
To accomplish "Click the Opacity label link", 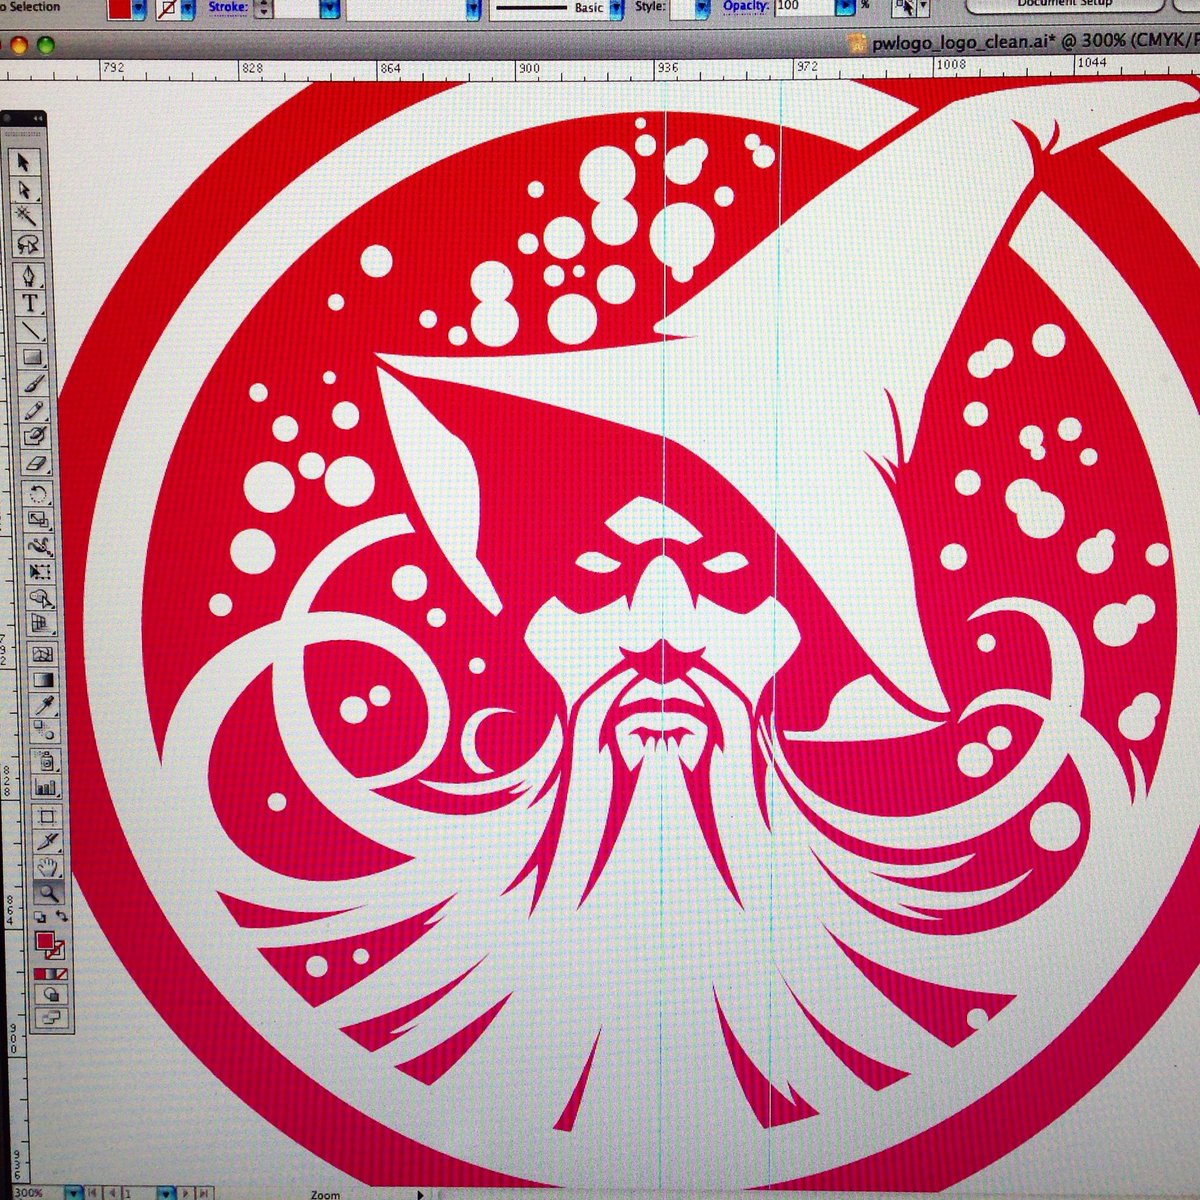I will (746, 6).
